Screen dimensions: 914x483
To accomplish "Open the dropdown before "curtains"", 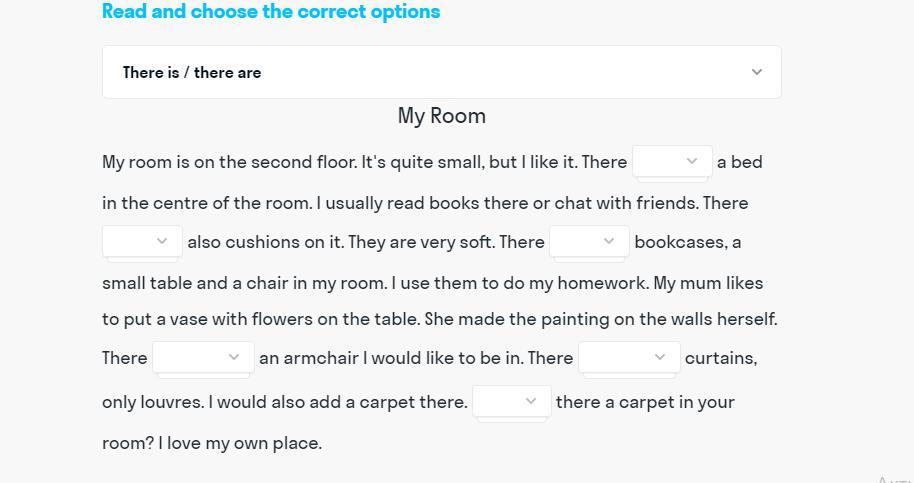I will click(x=629, y=357).
